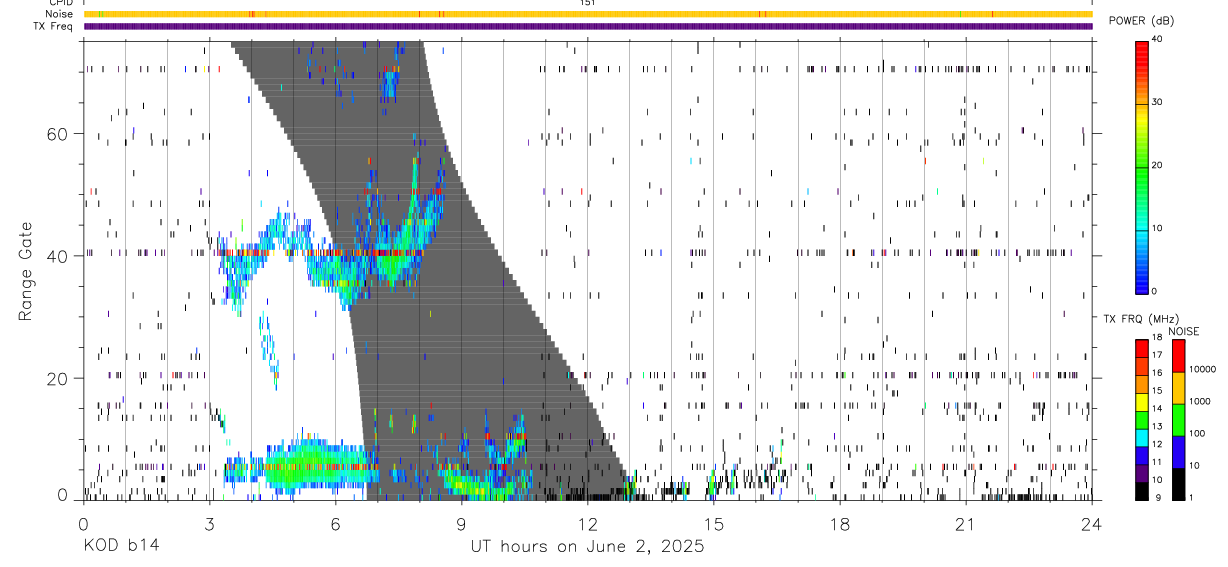Click the "UT hours on June 2, 2025" label
1228x567 pixels.
coord(587,546)
